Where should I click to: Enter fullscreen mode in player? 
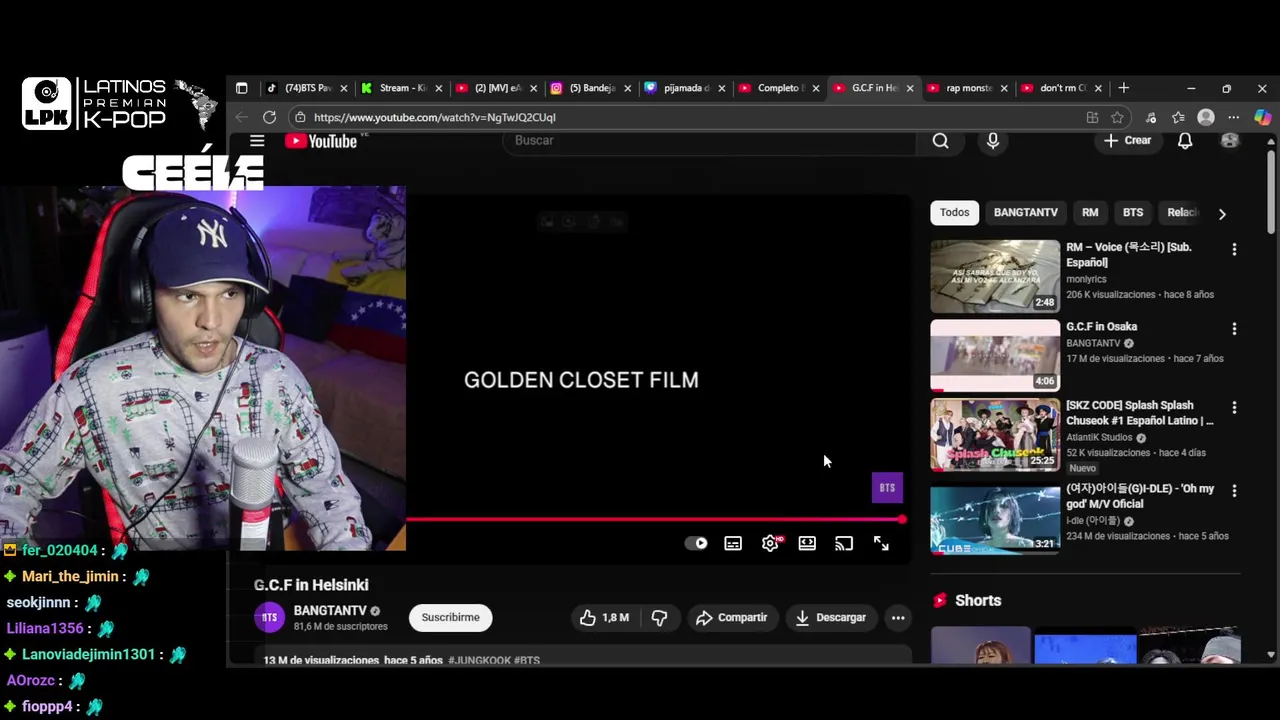881,543
